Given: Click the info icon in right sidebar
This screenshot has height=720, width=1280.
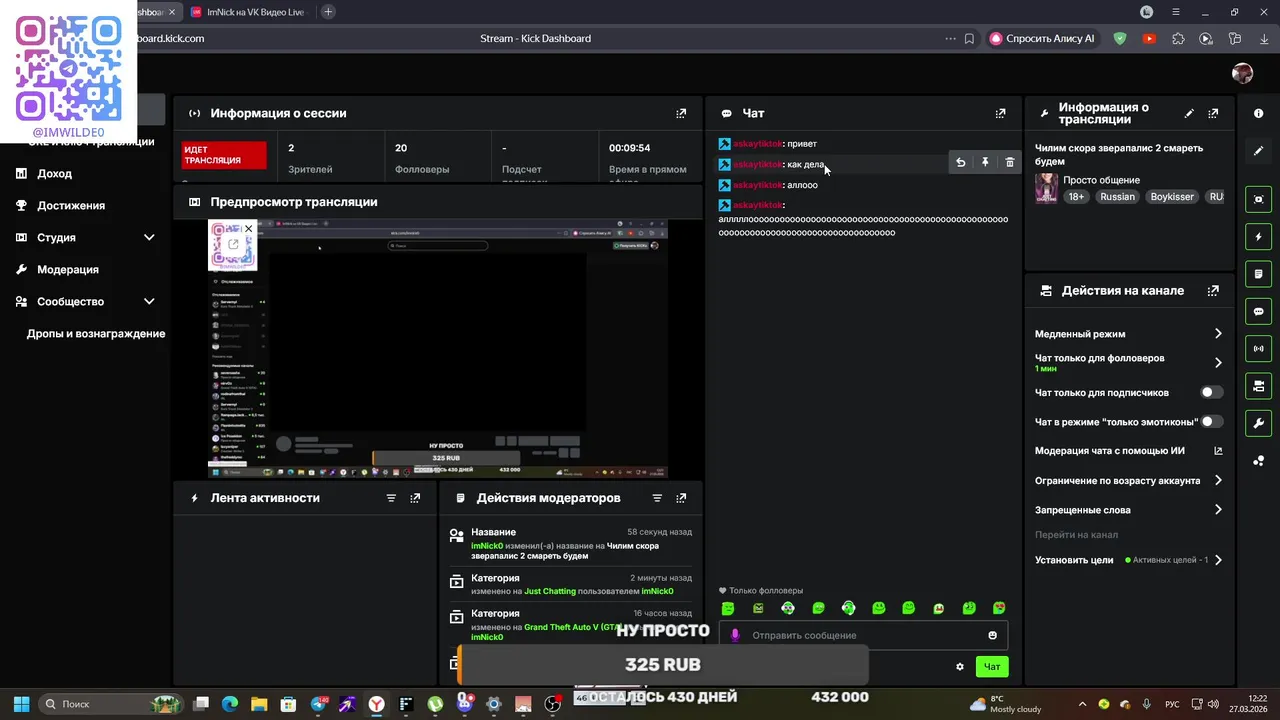Looking at the screenshot, I should pos(1259,114).
